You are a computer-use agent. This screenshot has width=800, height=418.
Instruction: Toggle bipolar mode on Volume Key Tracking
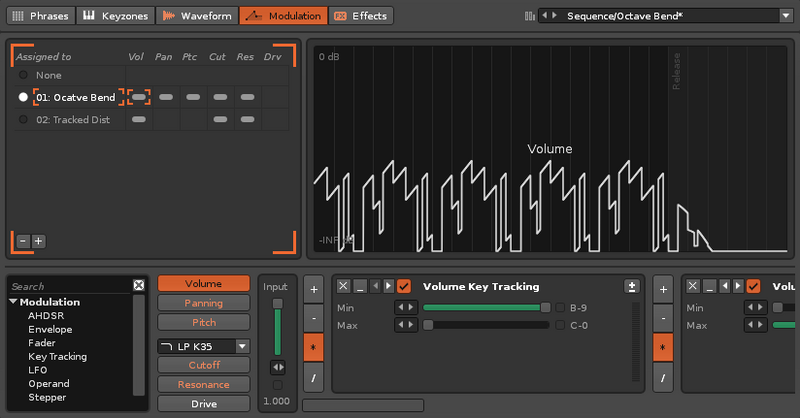tap(631, 286)
